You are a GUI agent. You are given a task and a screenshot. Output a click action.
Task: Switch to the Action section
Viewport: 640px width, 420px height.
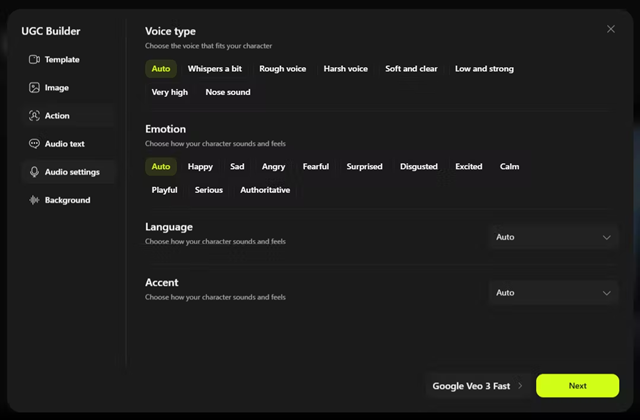tap(69, 116)
